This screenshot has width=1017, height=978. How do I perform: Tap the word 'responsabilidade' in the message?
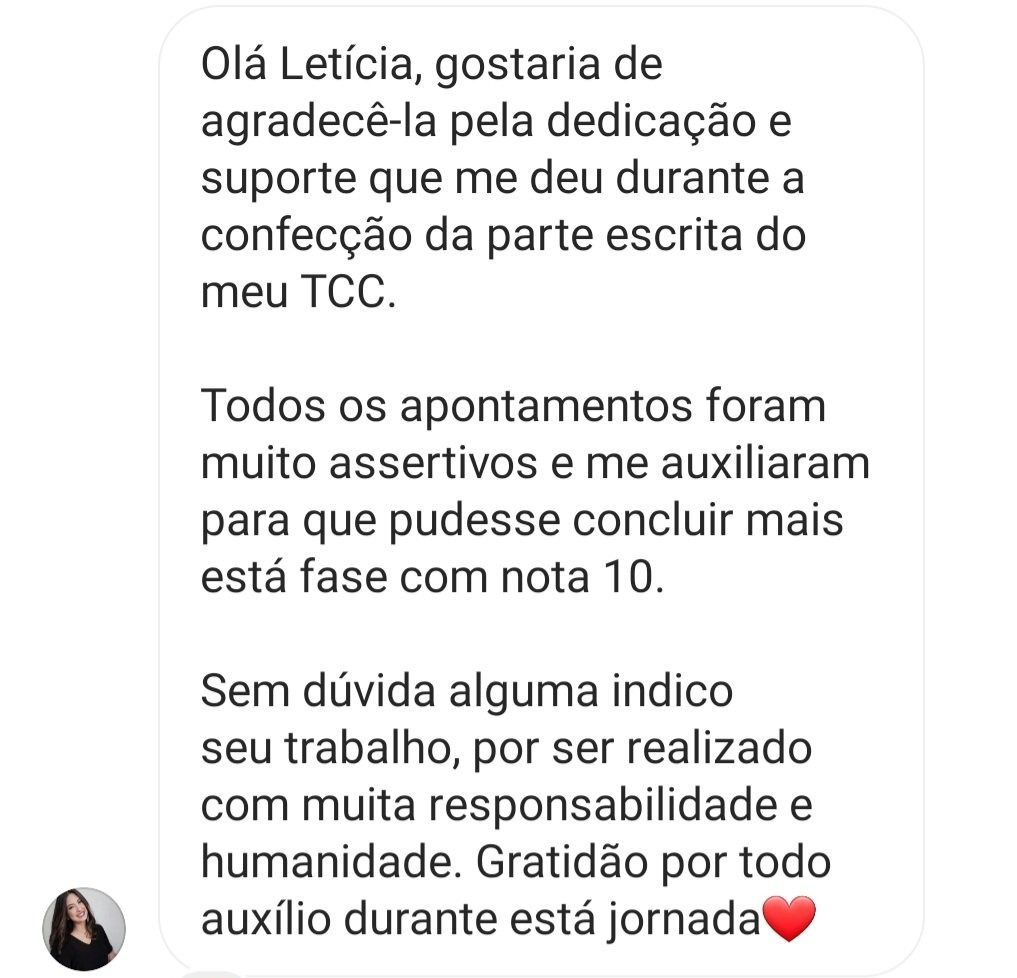click(603, 807)
